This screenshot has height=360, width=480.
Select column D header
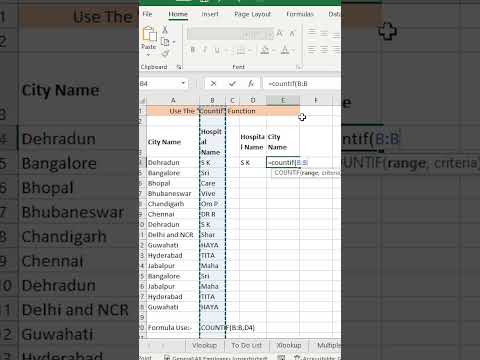click(x=253, y=100)
